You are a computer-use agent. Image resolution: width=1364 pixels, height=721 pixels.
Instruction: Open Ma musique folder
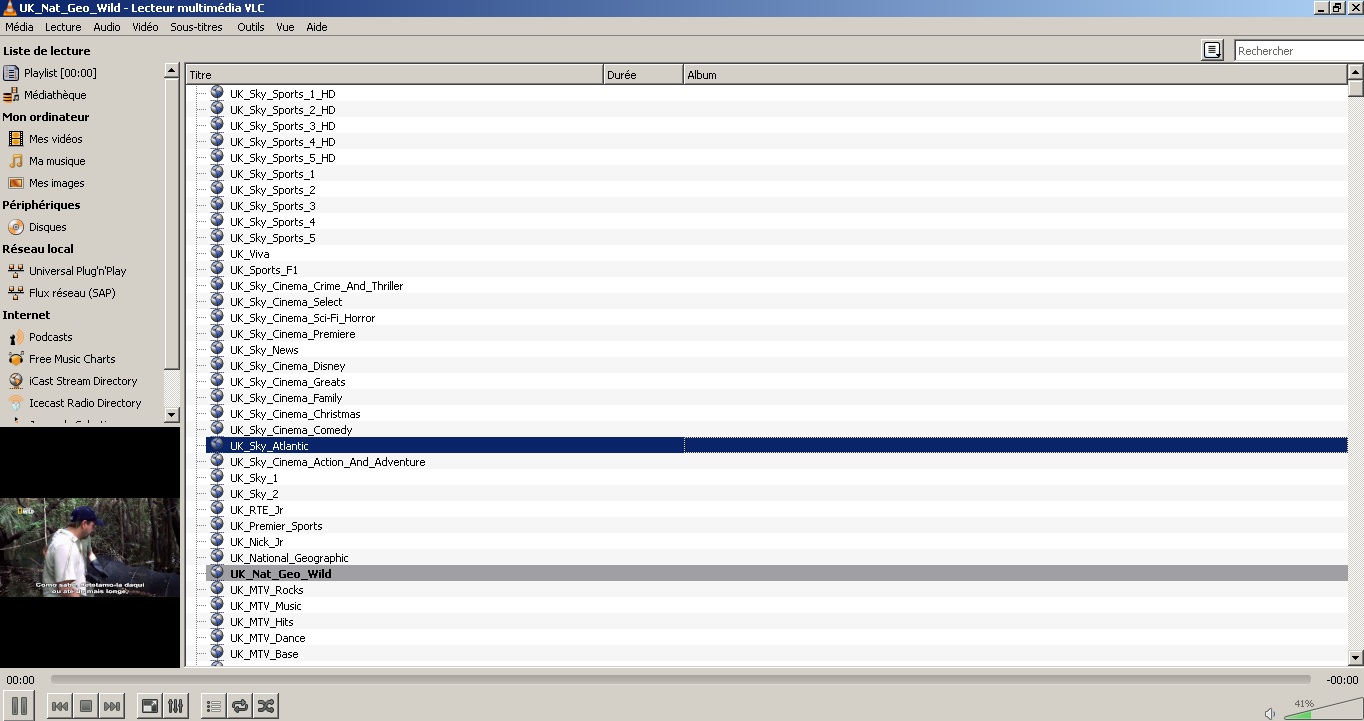coord(57,161)
